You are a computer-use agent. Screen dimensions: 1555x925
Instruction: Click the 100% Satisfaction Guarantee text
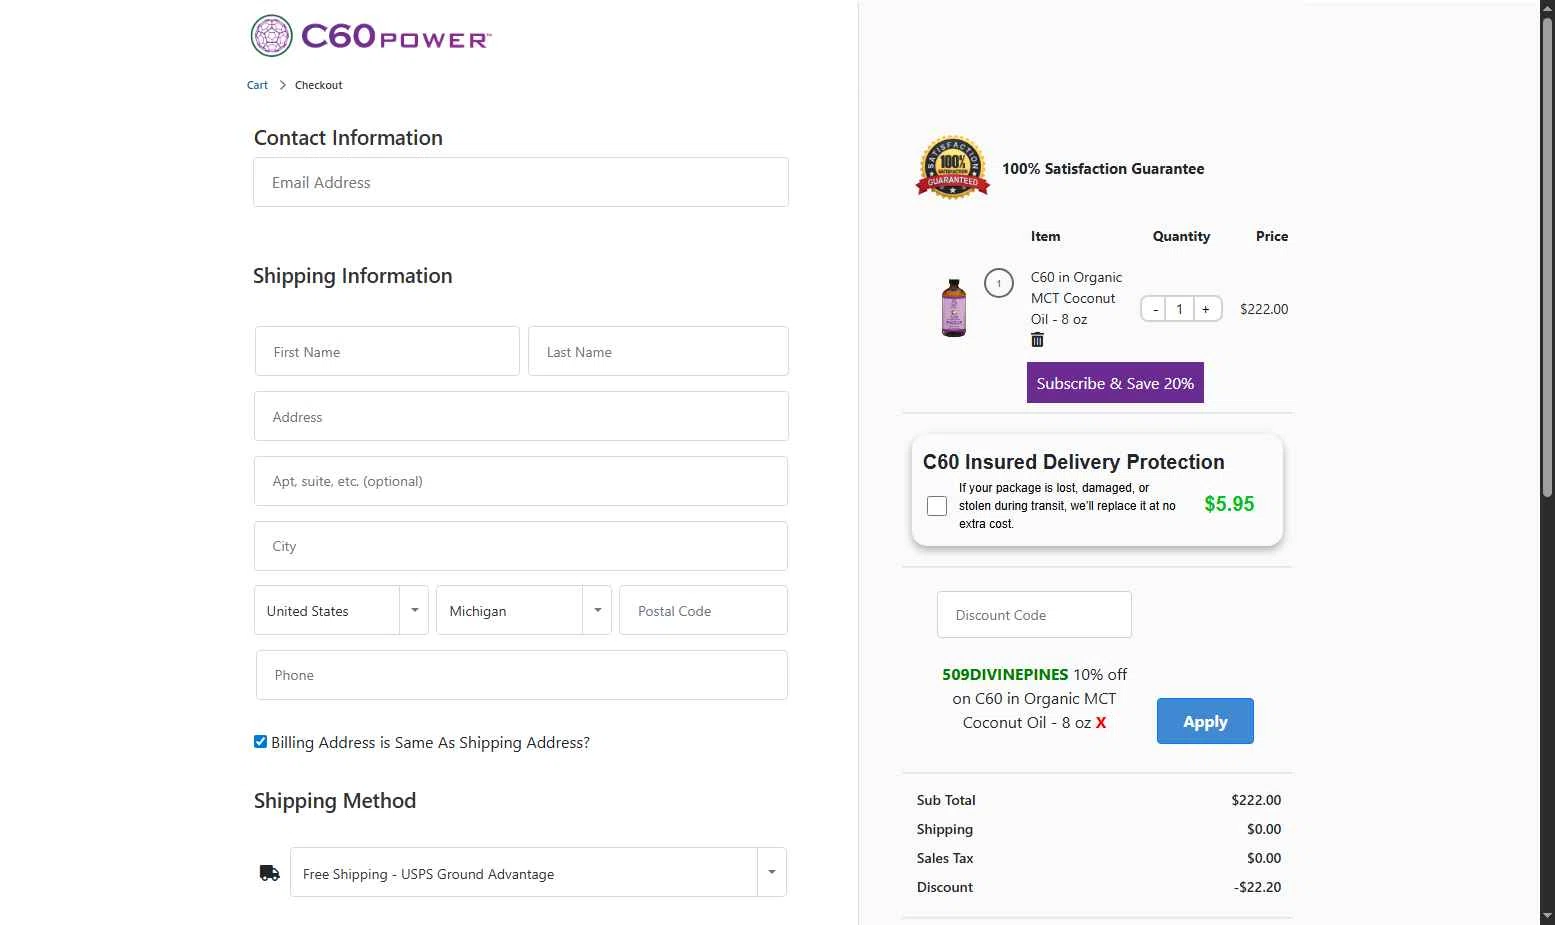pyautogui.click(x=1103, y=169)
